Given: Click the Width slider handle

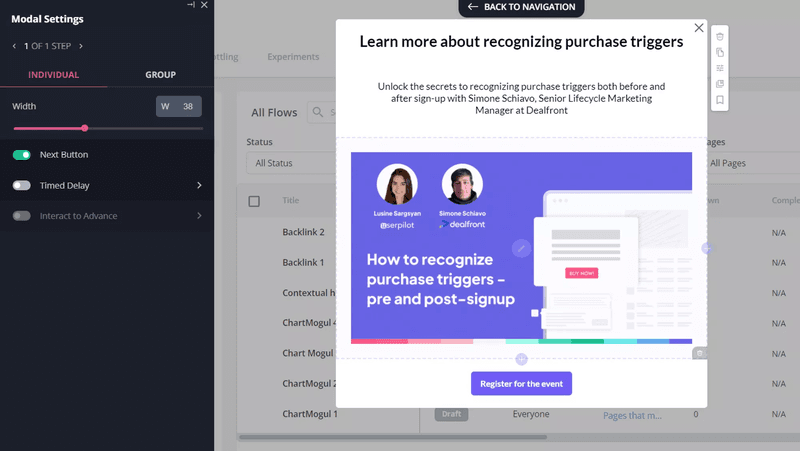Looking at the screenshot, I should pyautogui.click(x=84, y=128).
